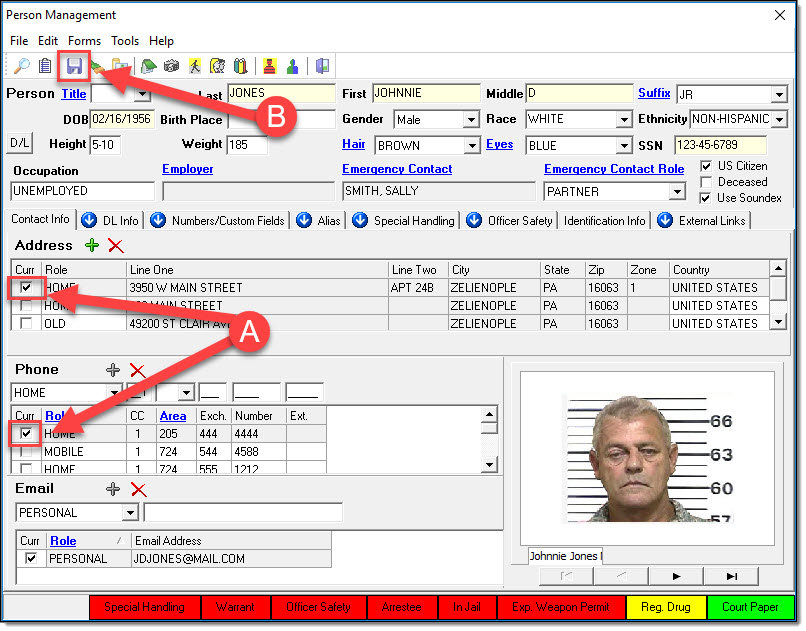806x631 pixels.
Task: Add a new address with green plus
Action: pos(92,245)
